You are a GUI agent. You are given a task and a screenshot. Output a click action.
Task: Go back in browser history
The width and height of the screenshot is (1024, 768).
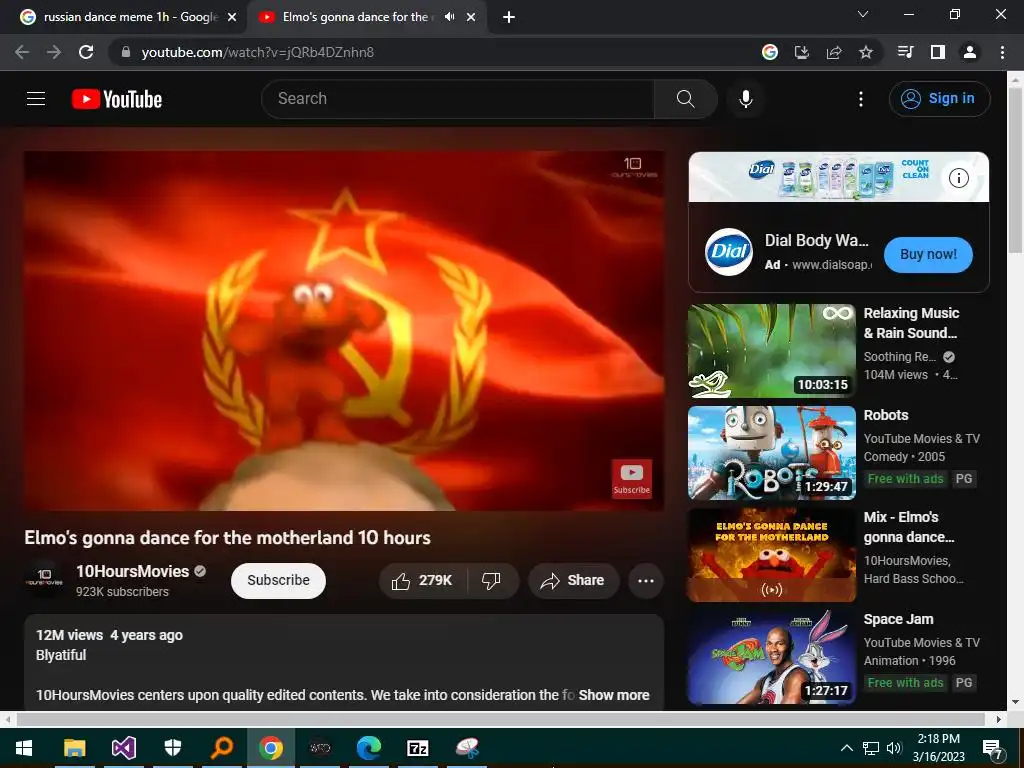point(22,52)
